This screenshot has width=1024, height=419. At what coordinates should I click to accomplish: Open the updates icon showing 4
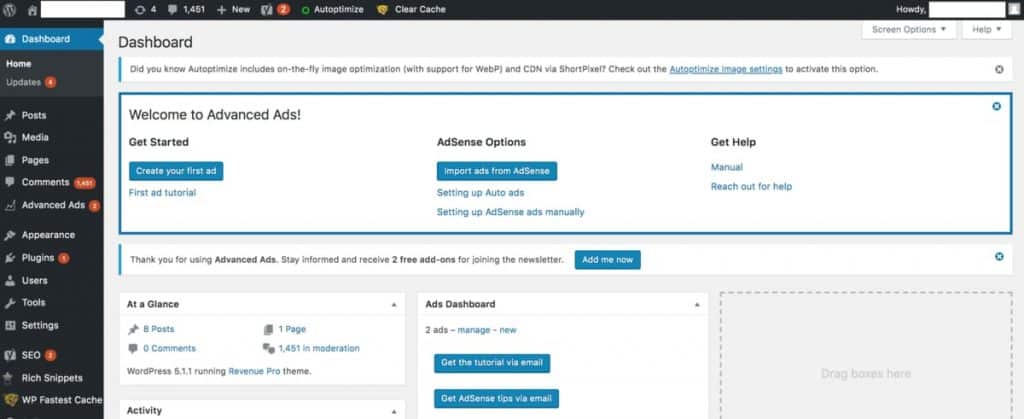145,10
